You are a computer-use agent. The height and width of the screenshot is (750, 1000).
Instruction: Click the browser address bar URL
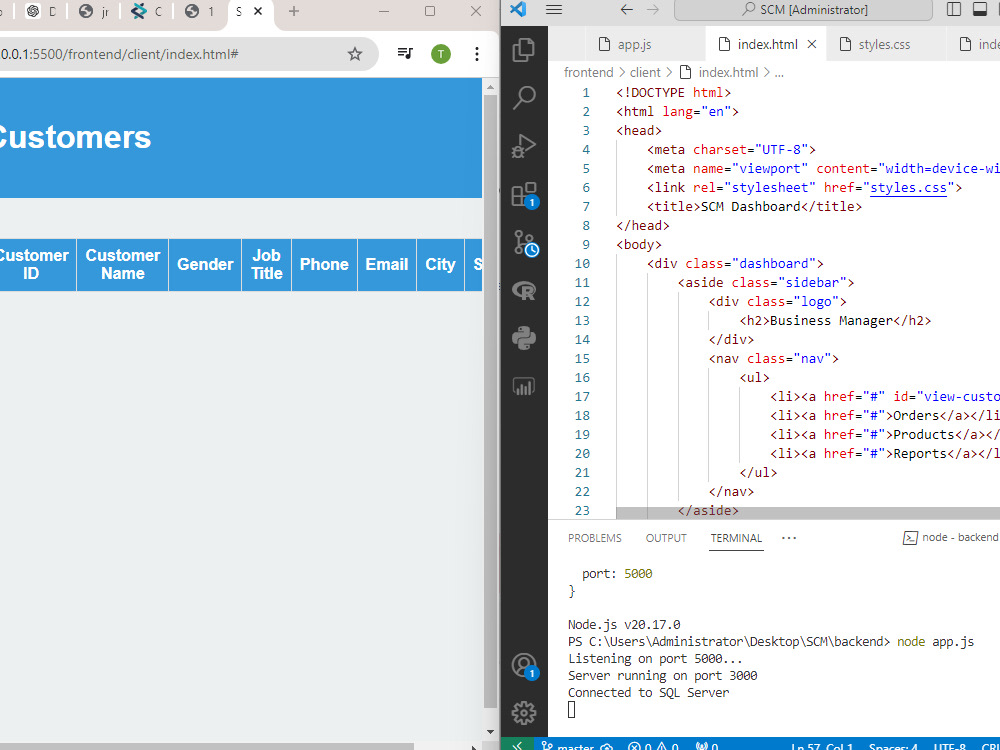pos(119,54)
